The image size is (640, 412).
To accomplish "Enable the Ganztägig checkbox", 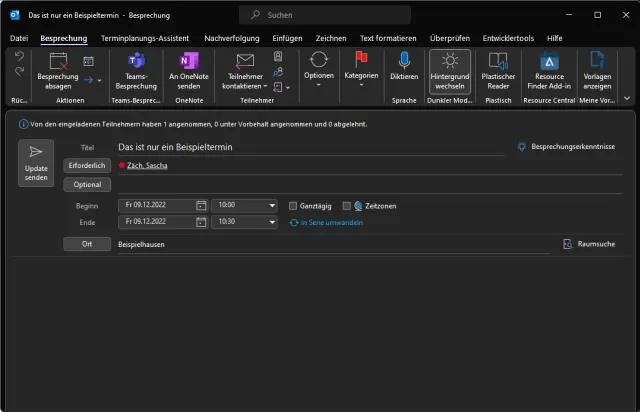I will (293, 205).
